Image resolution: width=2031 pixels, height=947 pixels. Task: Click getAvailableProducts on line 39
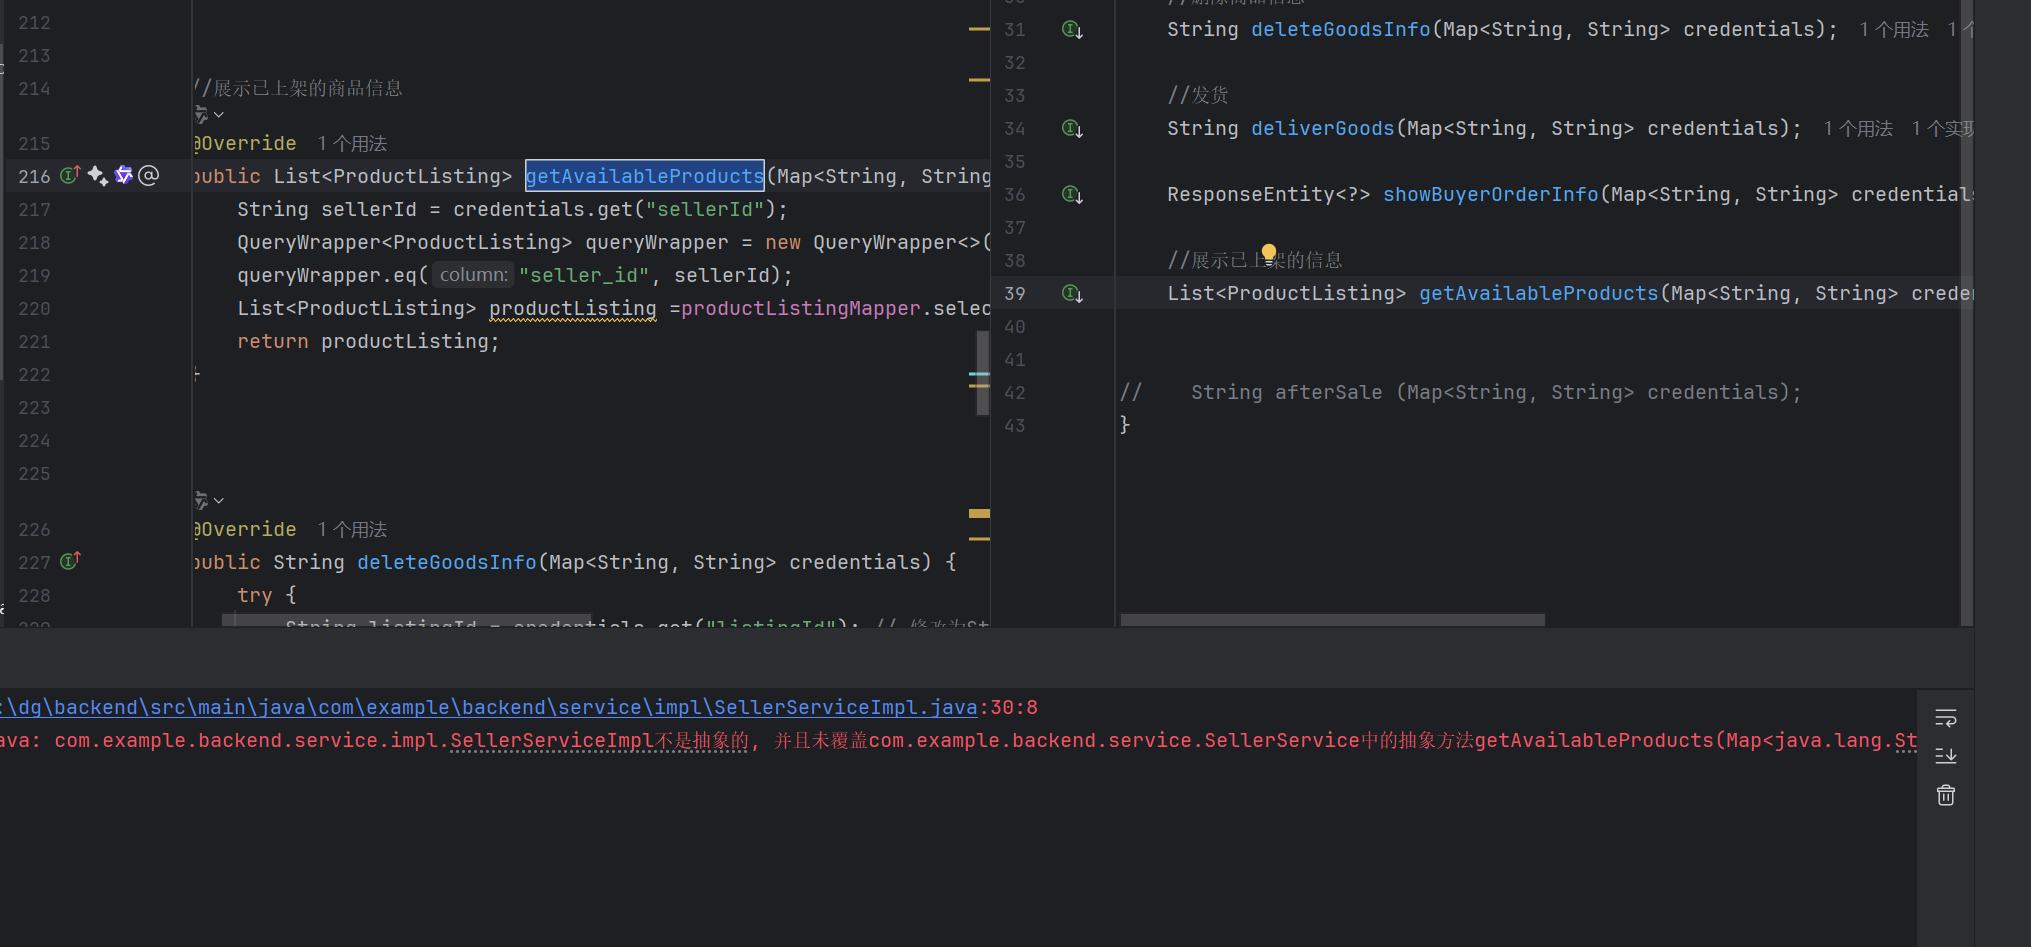tap(1539, 294)
